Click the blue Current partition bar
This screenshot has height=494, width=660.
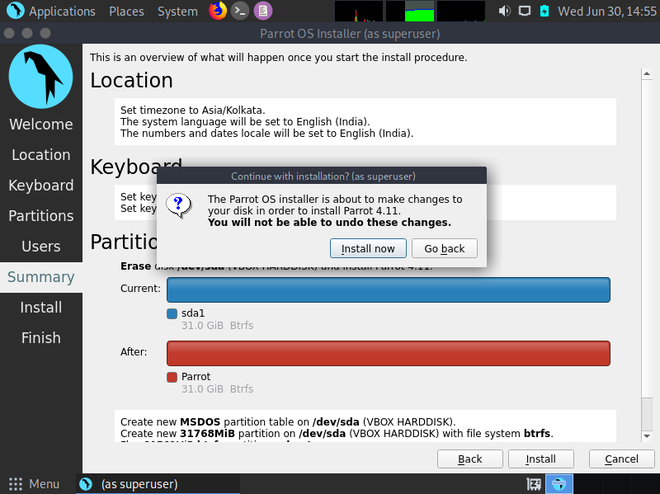[388, 289]
